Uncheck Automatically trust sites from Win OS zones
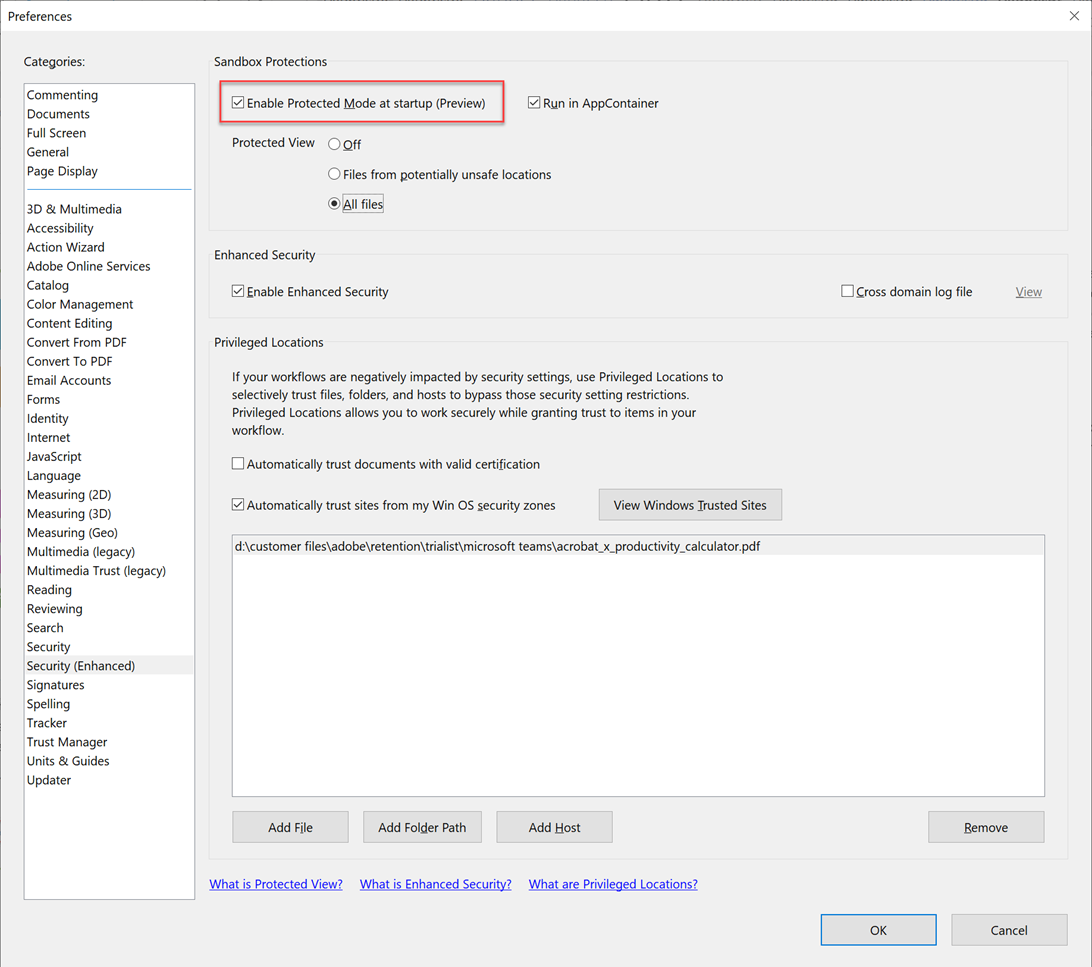Image resolution: width=1092 pixels, height=967 pixels. pyautogui.click(x=238, y=505)
